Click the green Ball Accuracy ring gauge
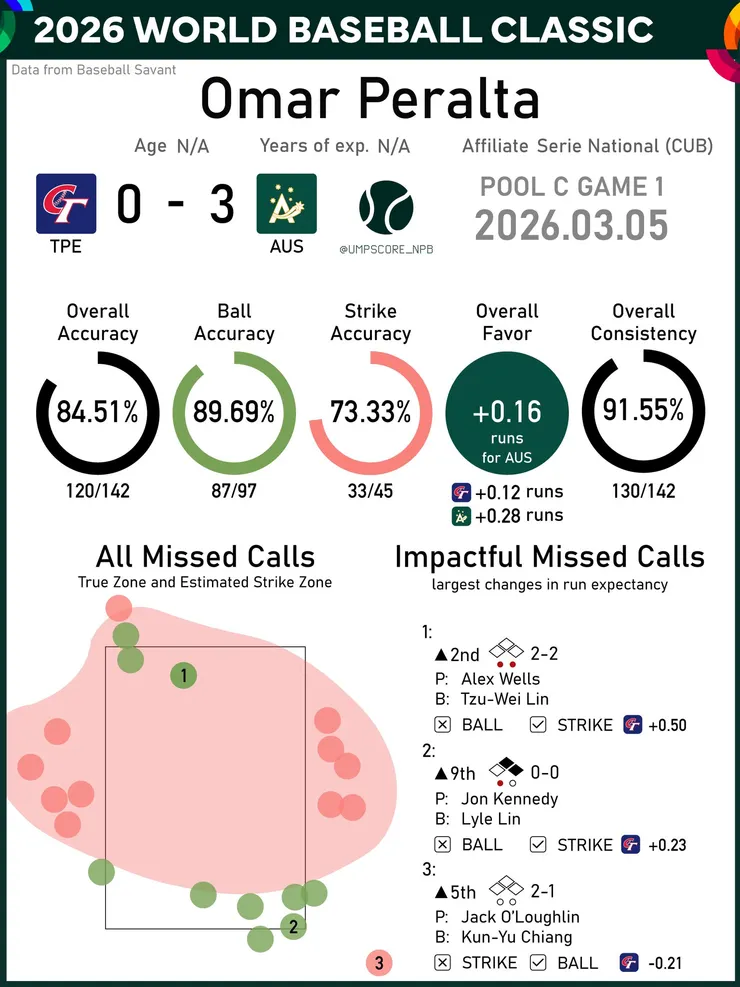 (x=234, y=412)
